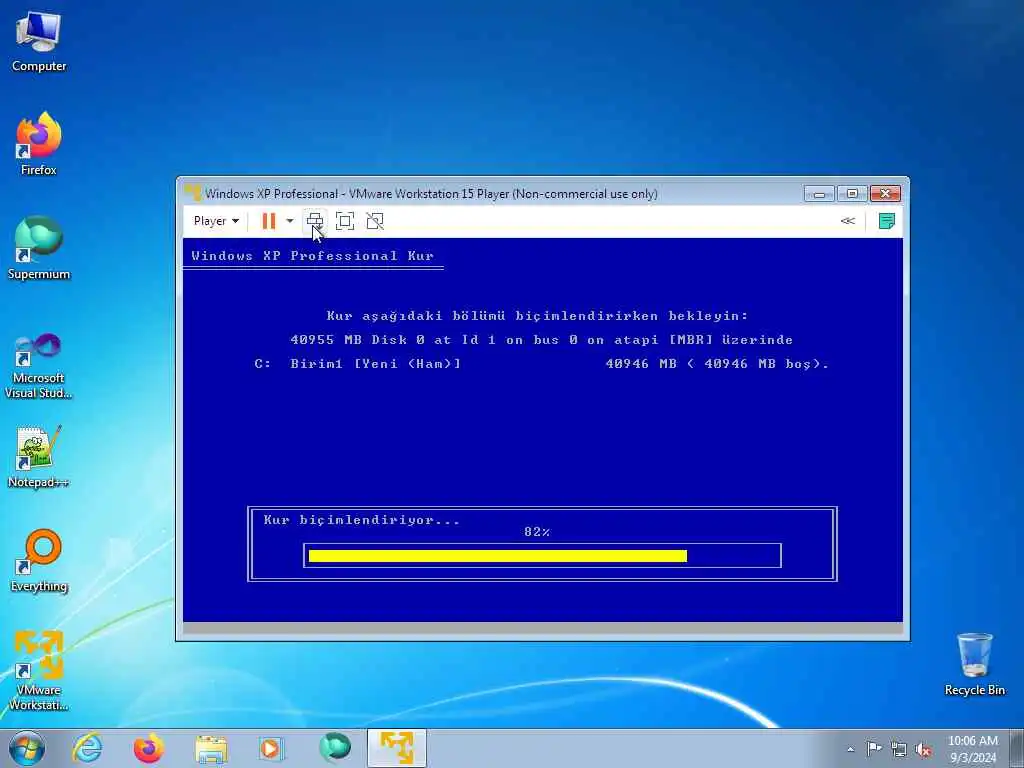Launch Internet Explorer from the taskbar

[88, 748]
